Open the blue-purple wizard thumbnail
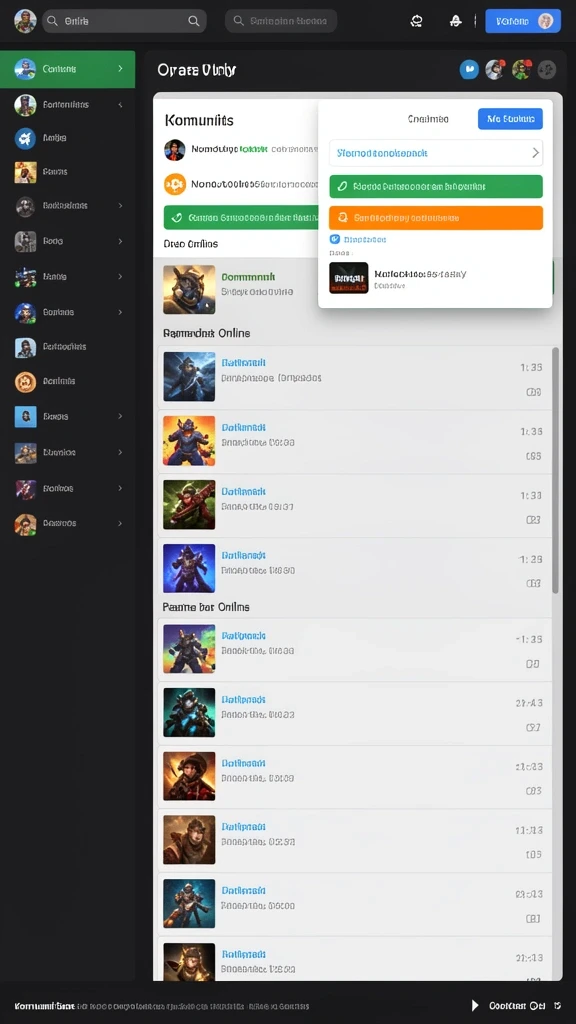This screenshot has height=1024, width=576. pos(189,568)
